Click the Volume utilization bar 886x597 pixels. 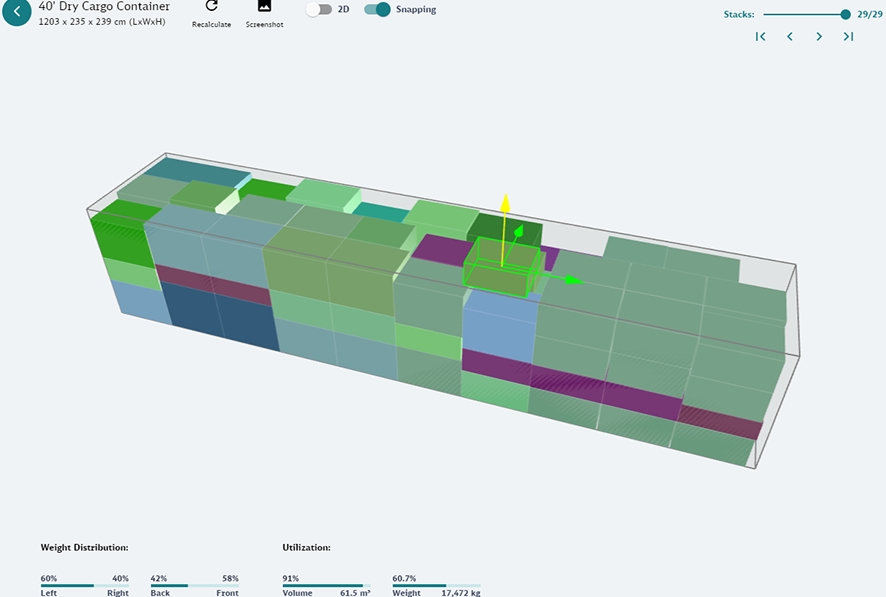click(326, 585)
